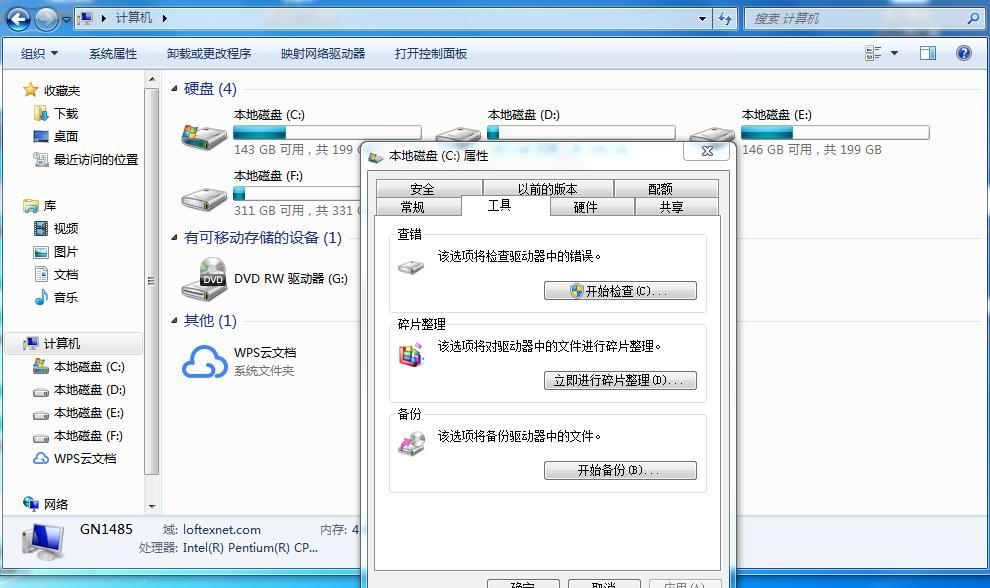This screenshot has width=990, height=588.
Task: Collapse the 硬盘 (4) group
Action: point(175,90)
